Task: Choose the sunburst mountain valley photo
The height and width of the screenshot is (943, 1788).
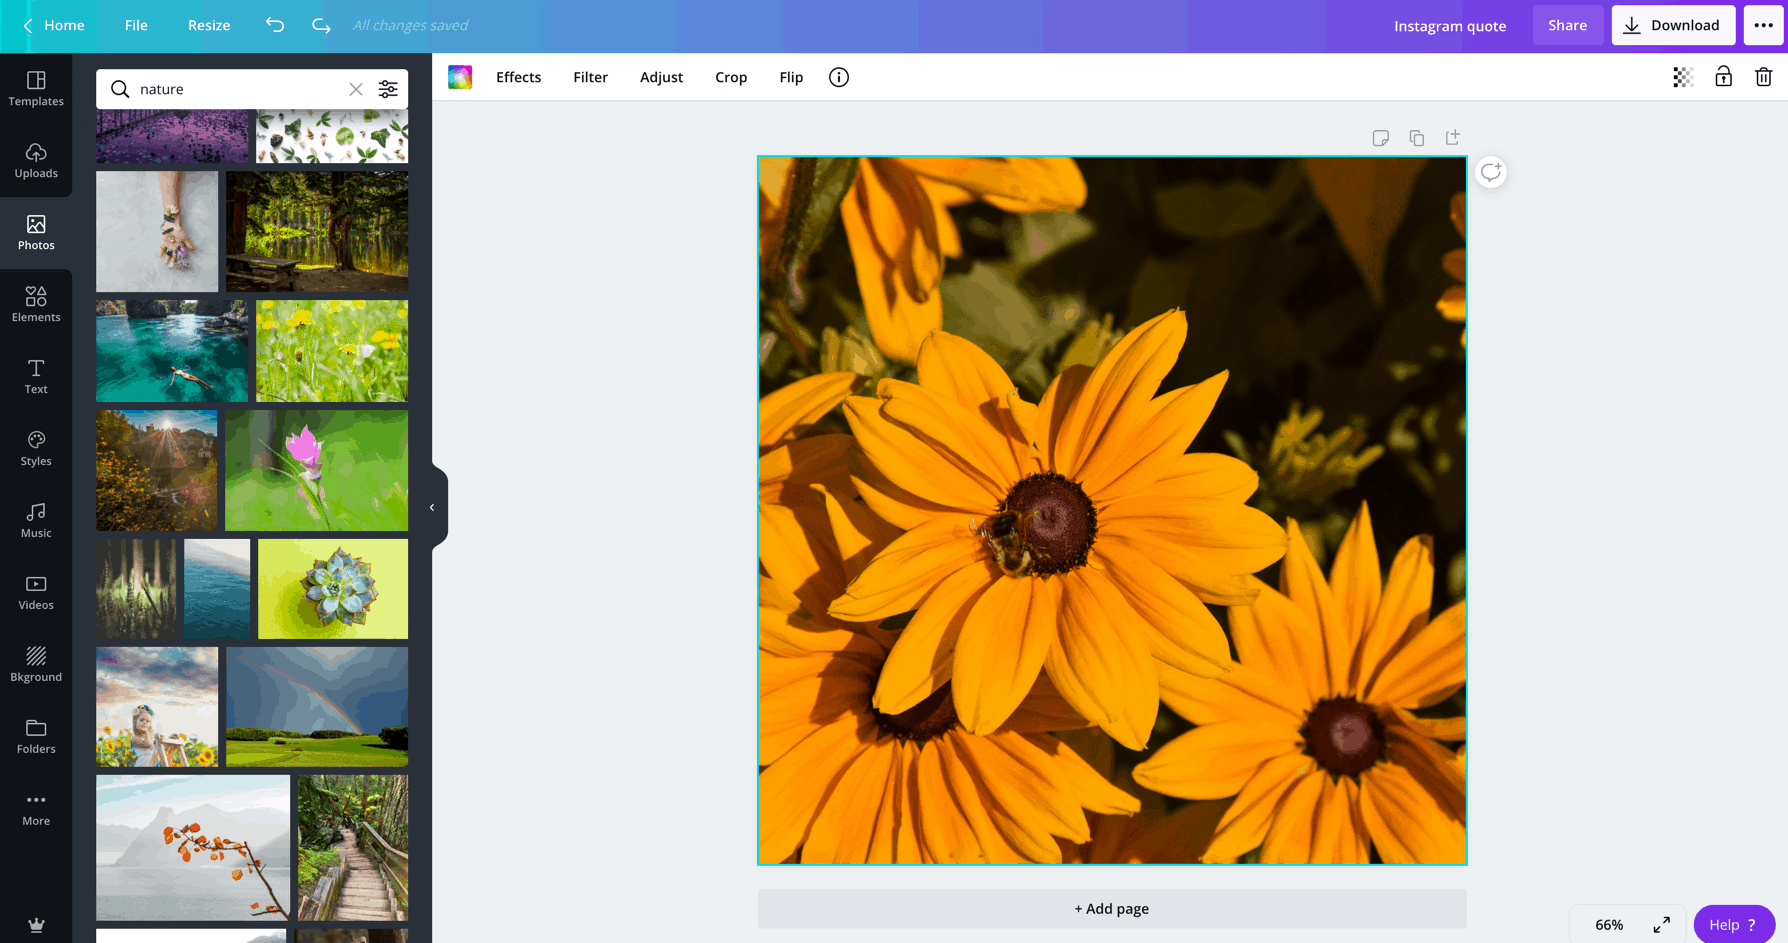Action: tap(156, 470)
